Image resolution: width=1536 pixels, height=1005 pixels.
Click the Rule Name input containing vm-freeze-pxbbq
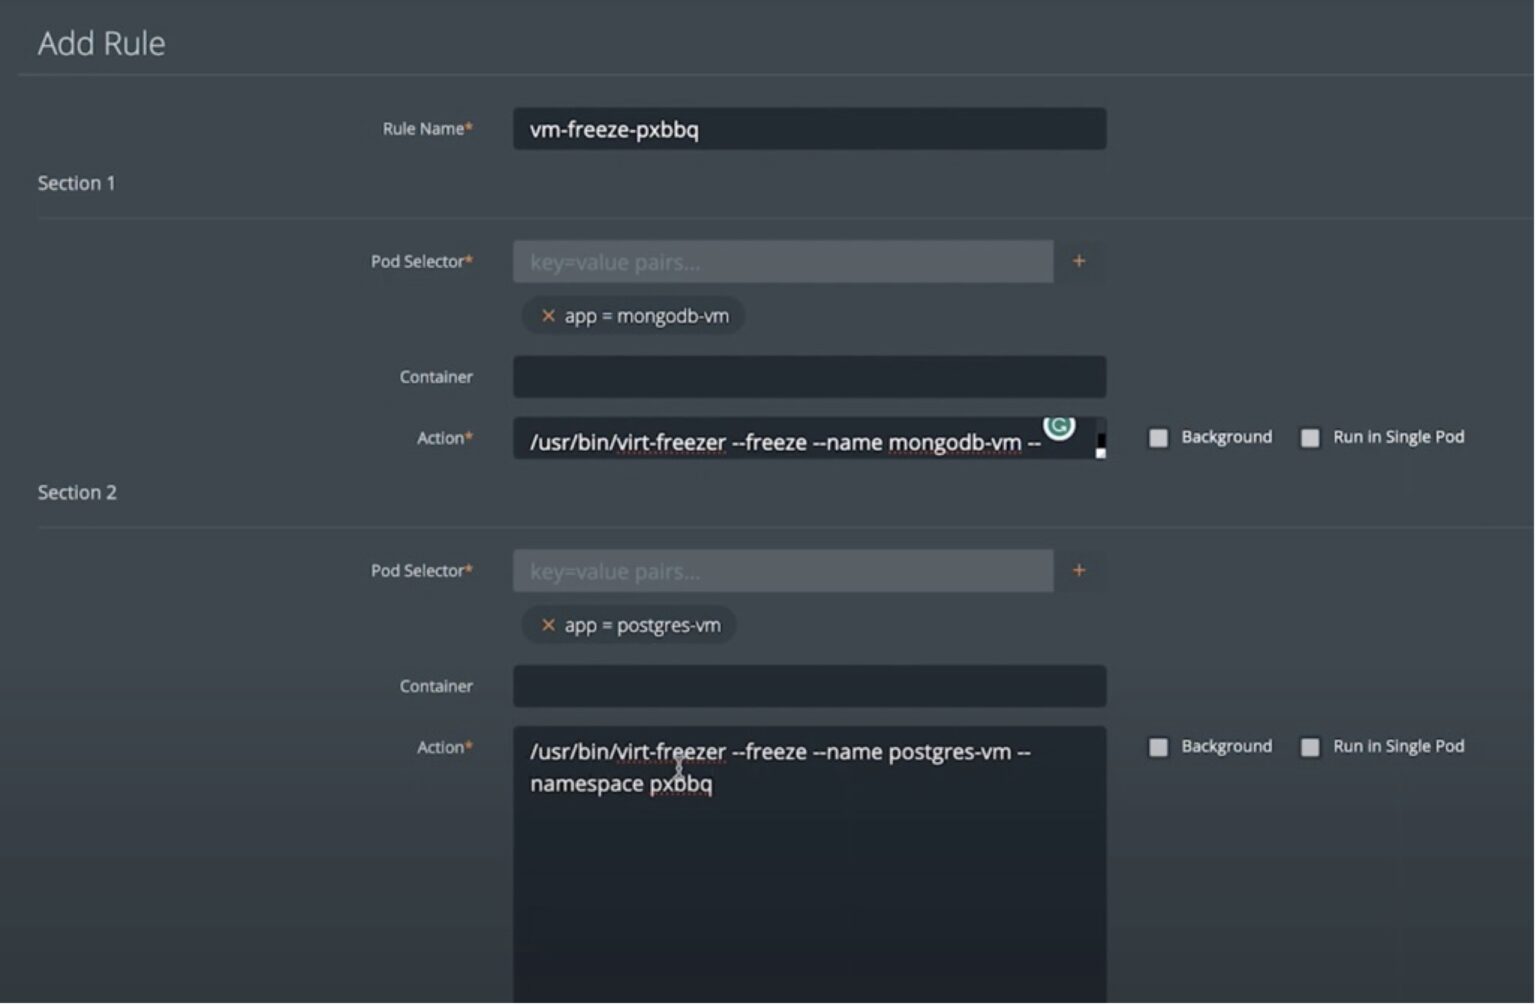(x=808, y=128)
